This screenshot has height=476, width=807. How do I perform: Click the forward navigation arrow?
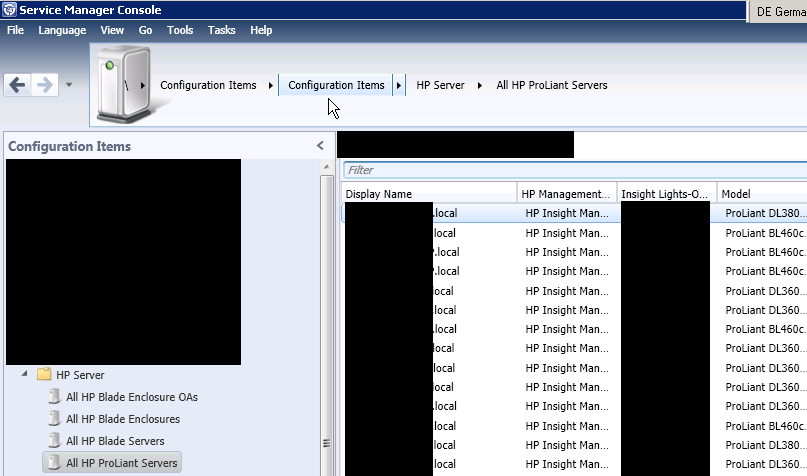(44, 85)
